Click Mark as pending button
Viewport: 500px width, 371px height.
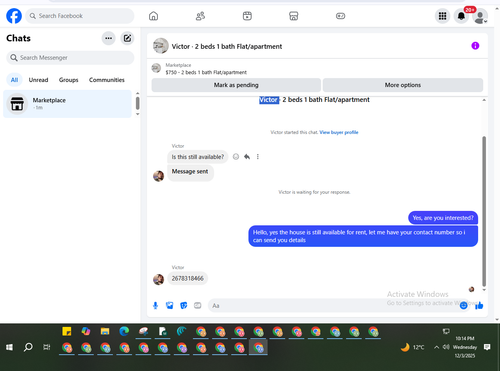coord(236,85)
